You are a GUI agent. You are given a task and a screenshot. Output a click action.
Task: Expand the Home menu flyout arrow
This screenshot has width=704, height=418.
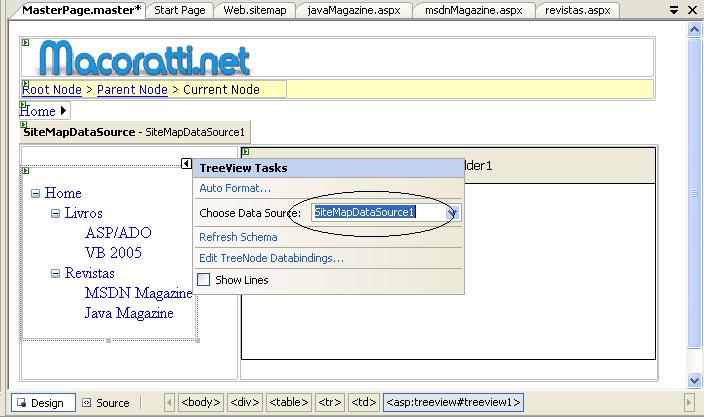coord(63,110)
